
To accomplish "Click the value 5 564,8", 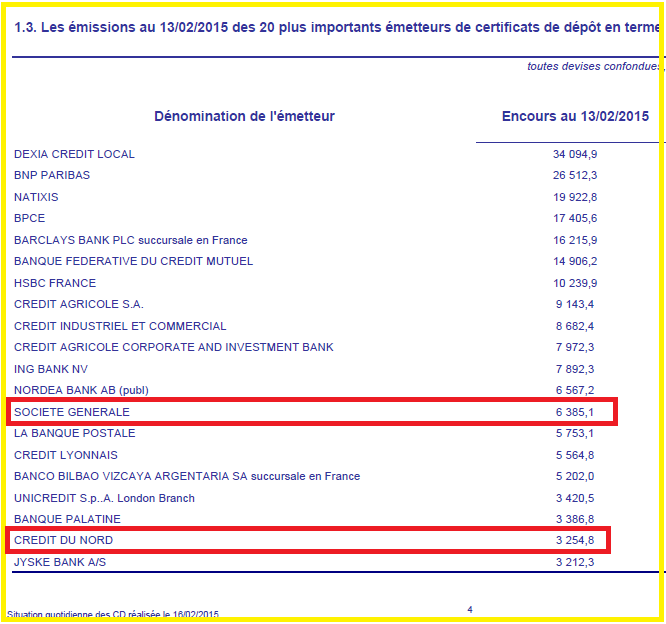I will pyautogui.click(x=575, y=455).
